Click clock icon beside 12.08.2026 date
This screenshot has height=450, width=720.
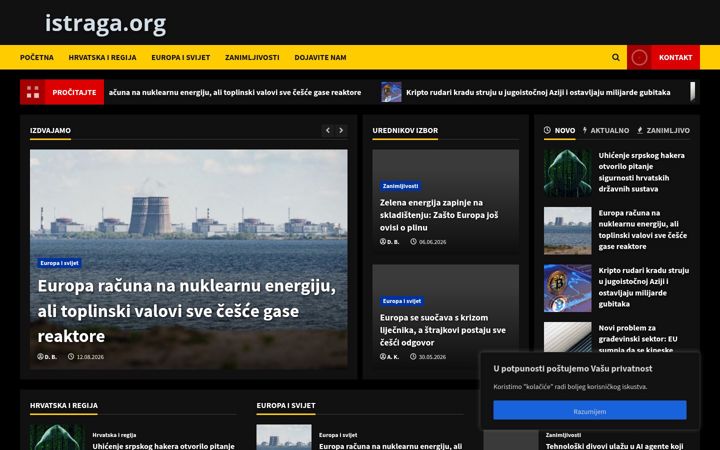[x=71, y=357]
